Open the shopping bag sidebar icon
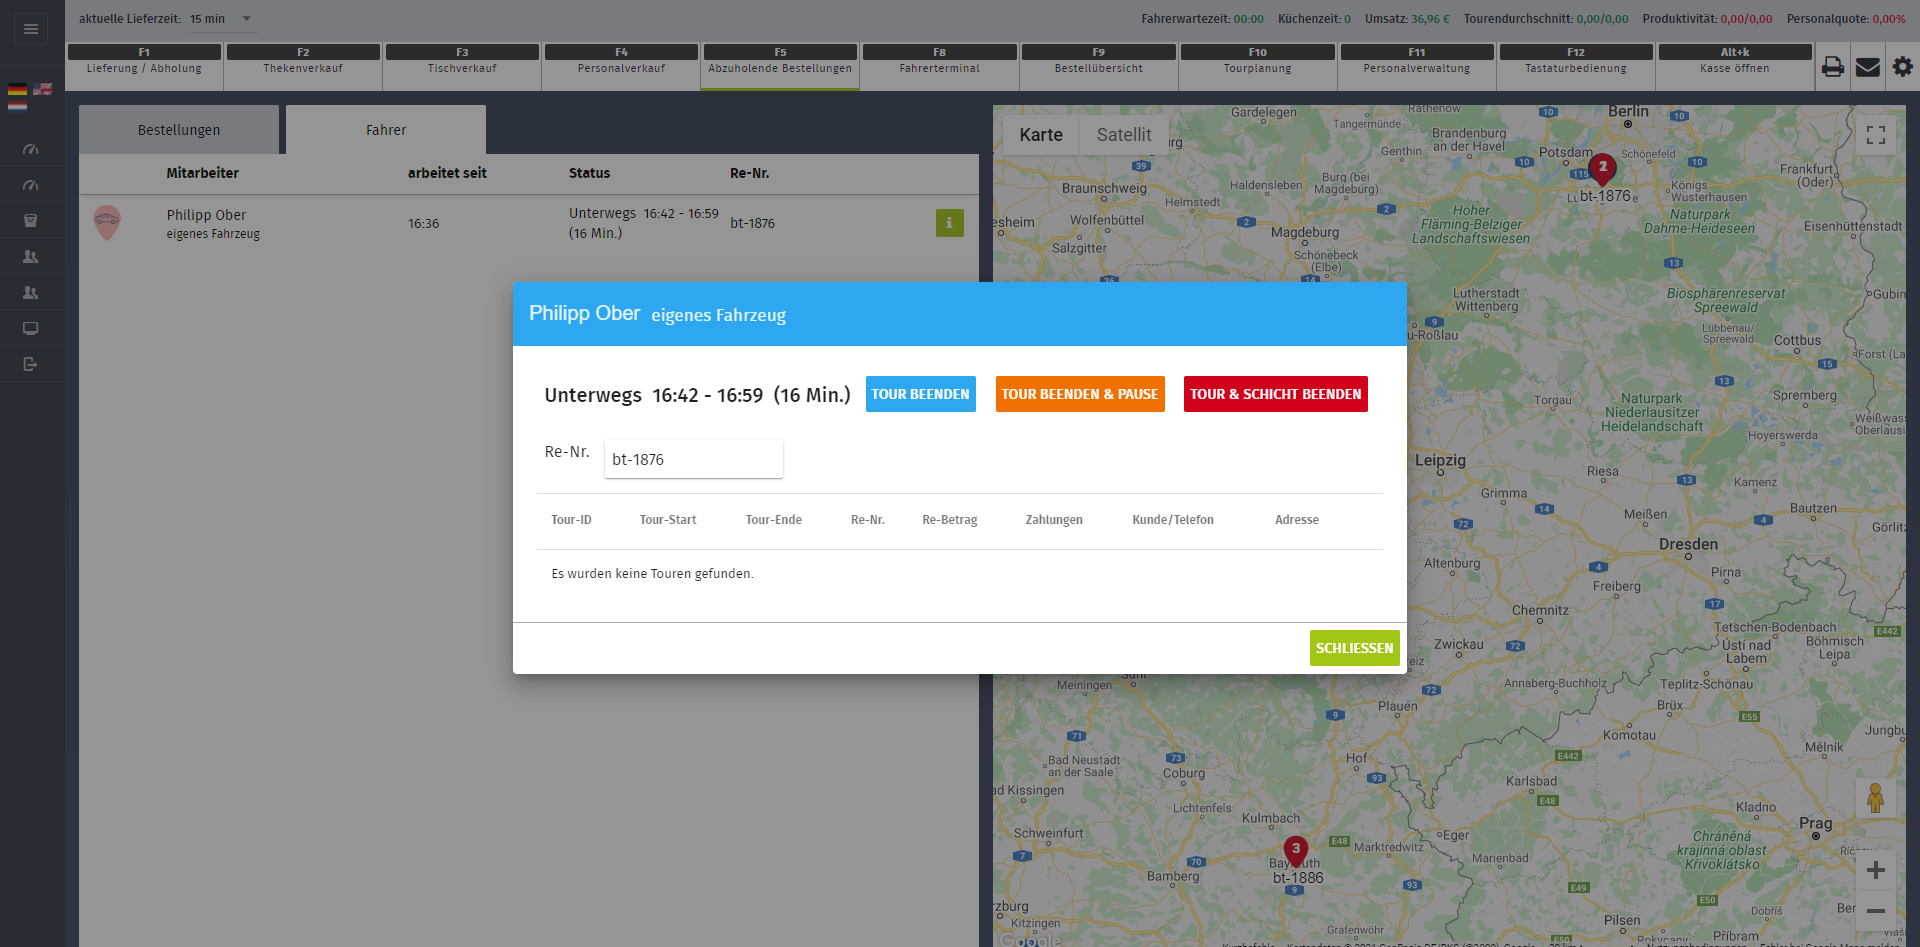Viewport: 1920px width, 947px height. coord(31,221)
